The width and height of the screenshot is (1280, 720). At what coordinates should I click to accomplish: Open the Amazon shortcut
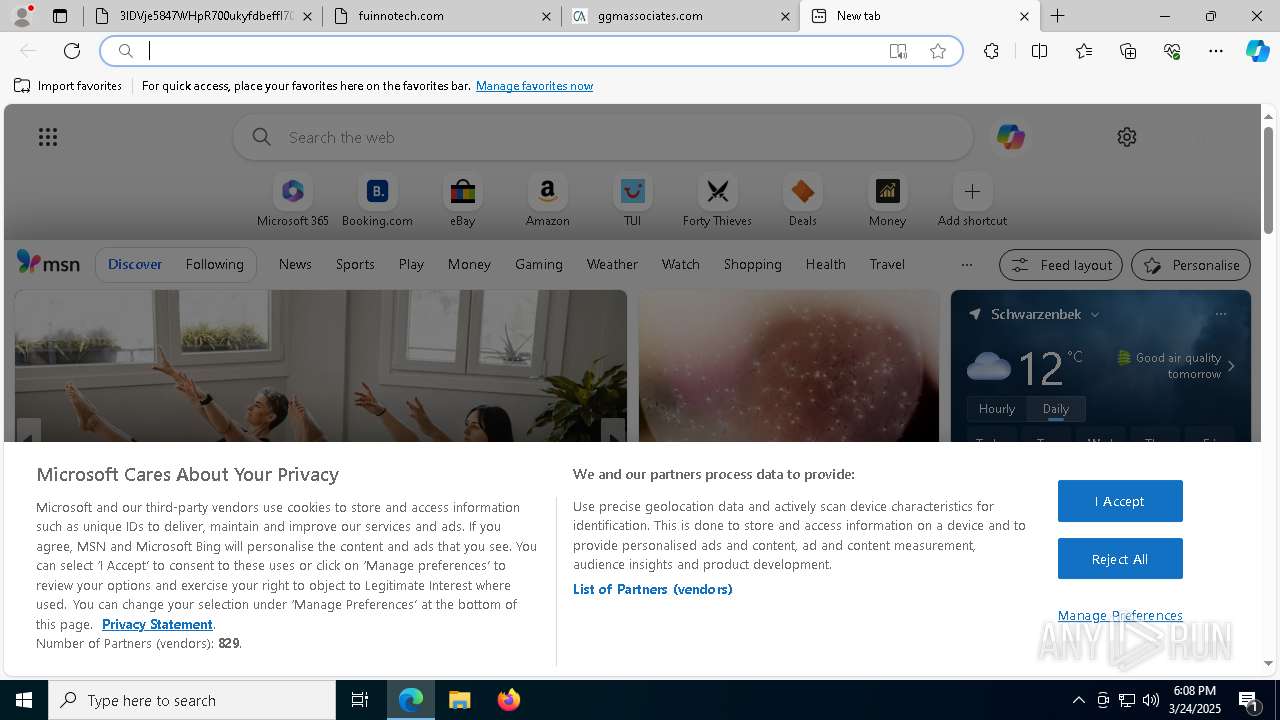[547, 201]
